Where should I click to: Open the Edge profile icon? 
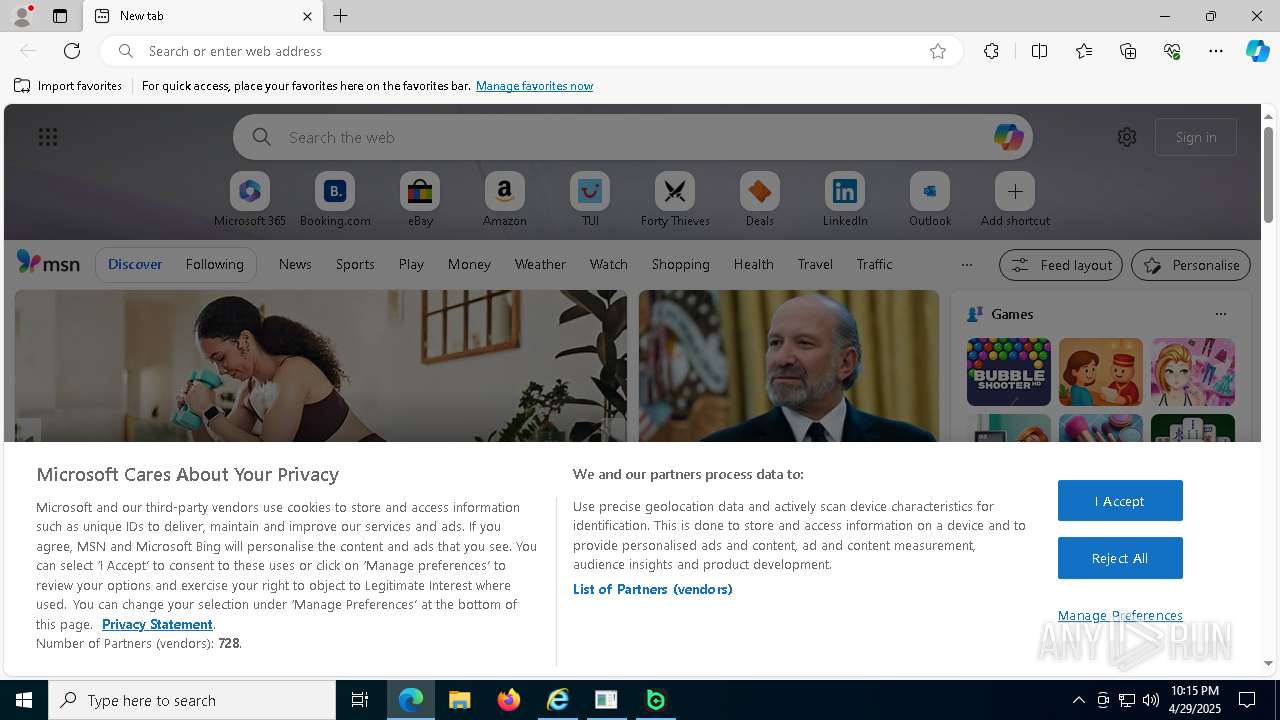(x=22, y=16)
